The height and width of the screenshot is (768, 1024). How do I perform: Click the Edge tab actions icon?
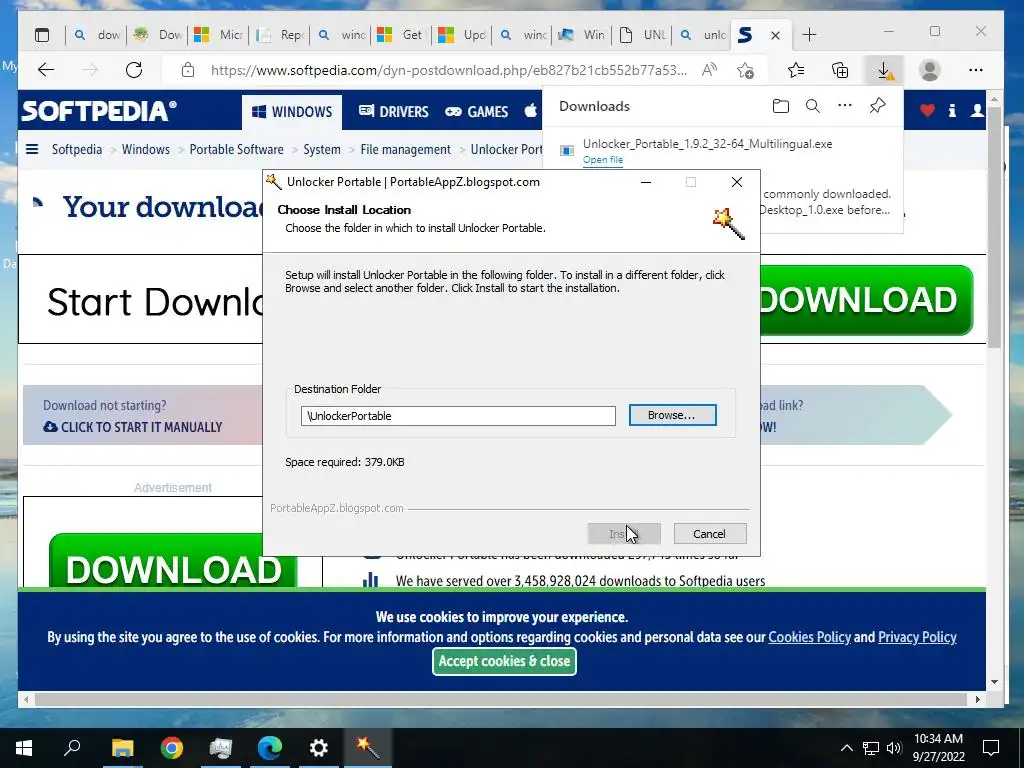[x=42, y=35]
